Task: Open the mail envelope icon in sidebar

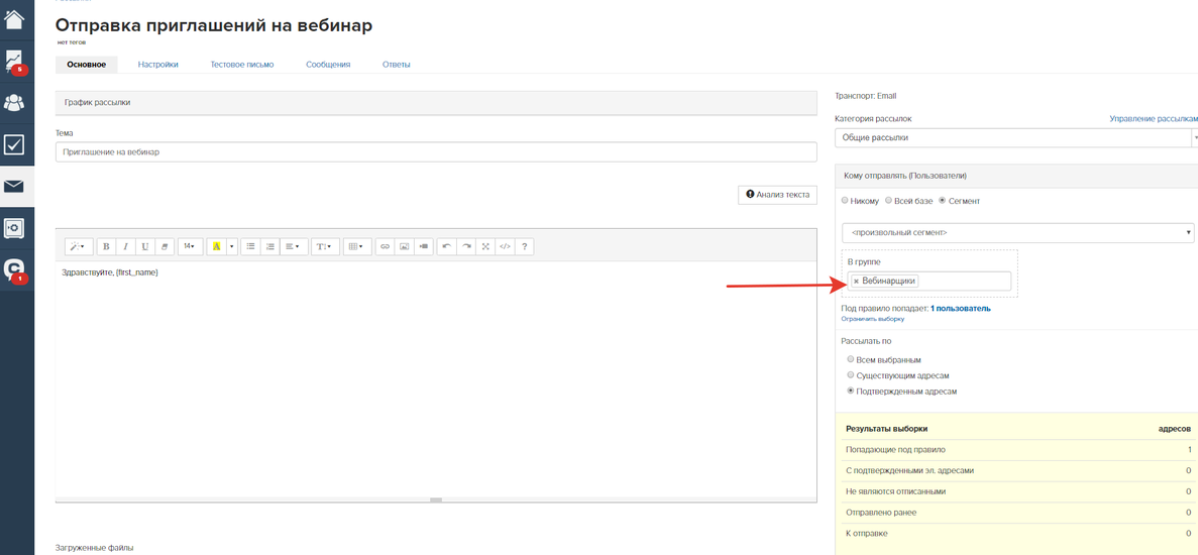Action: [16, 186]
